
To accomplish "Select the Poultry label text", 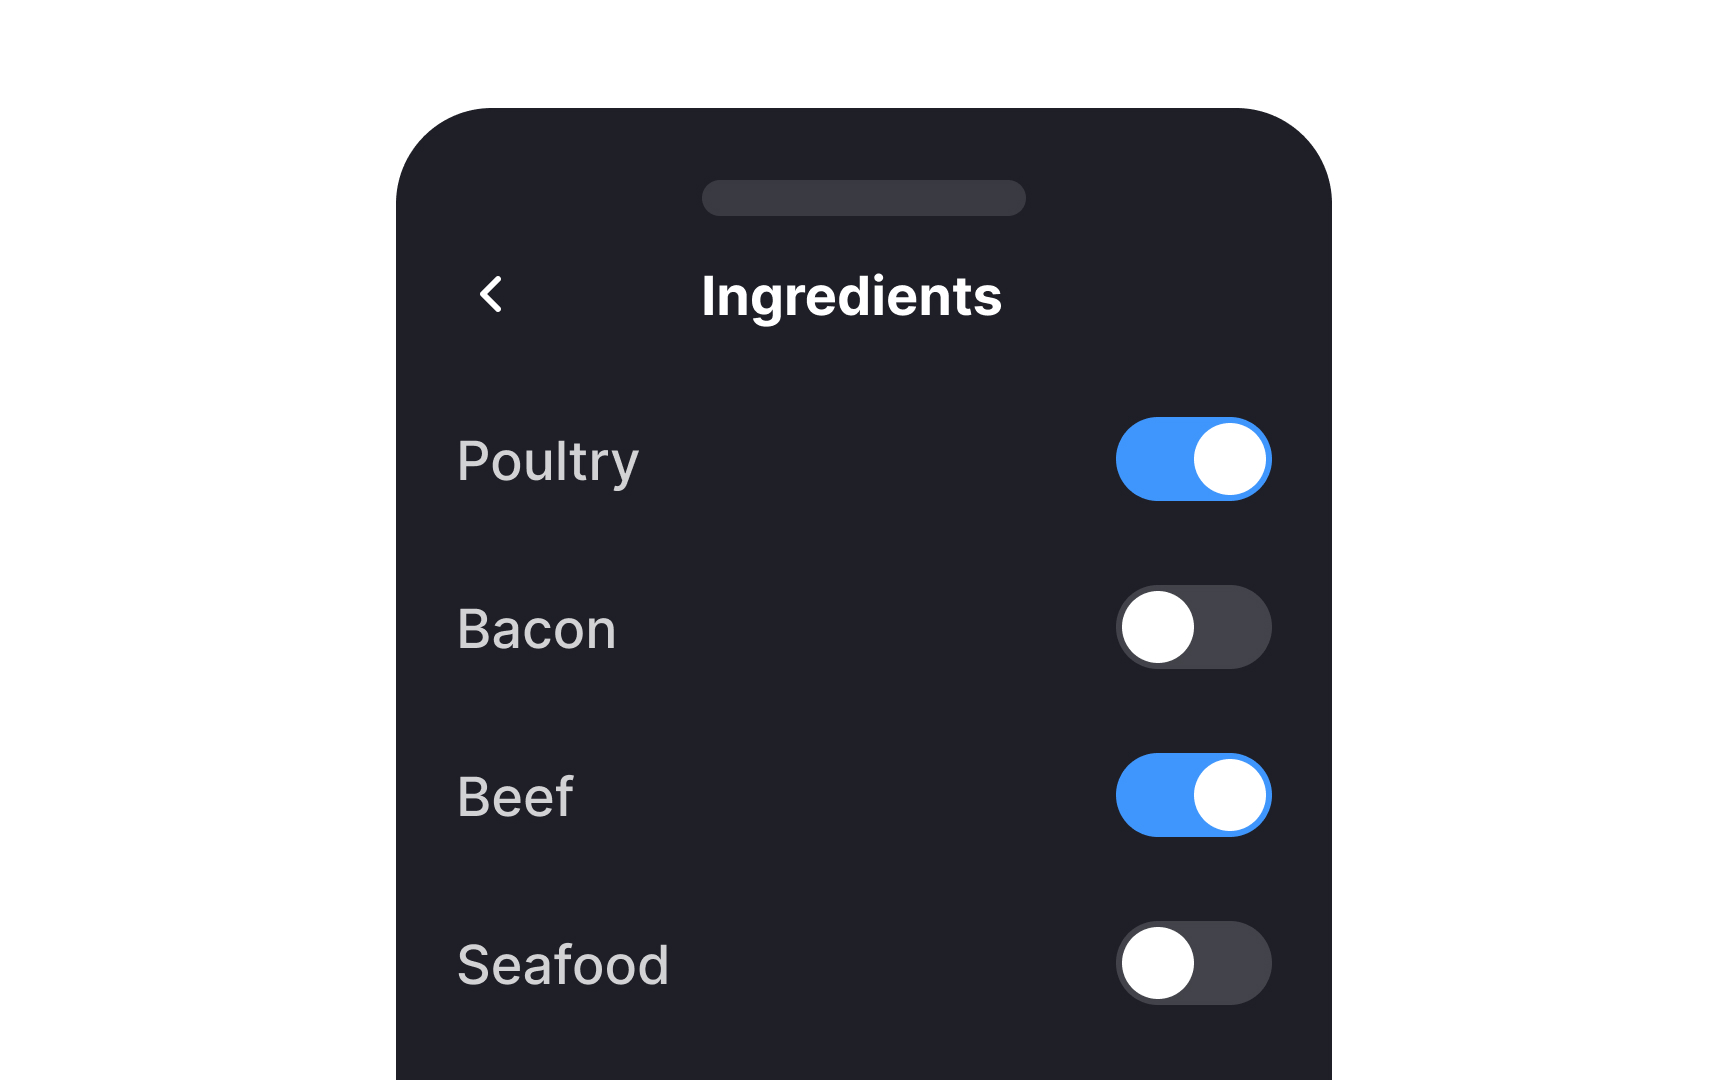I will coord(548,459).
